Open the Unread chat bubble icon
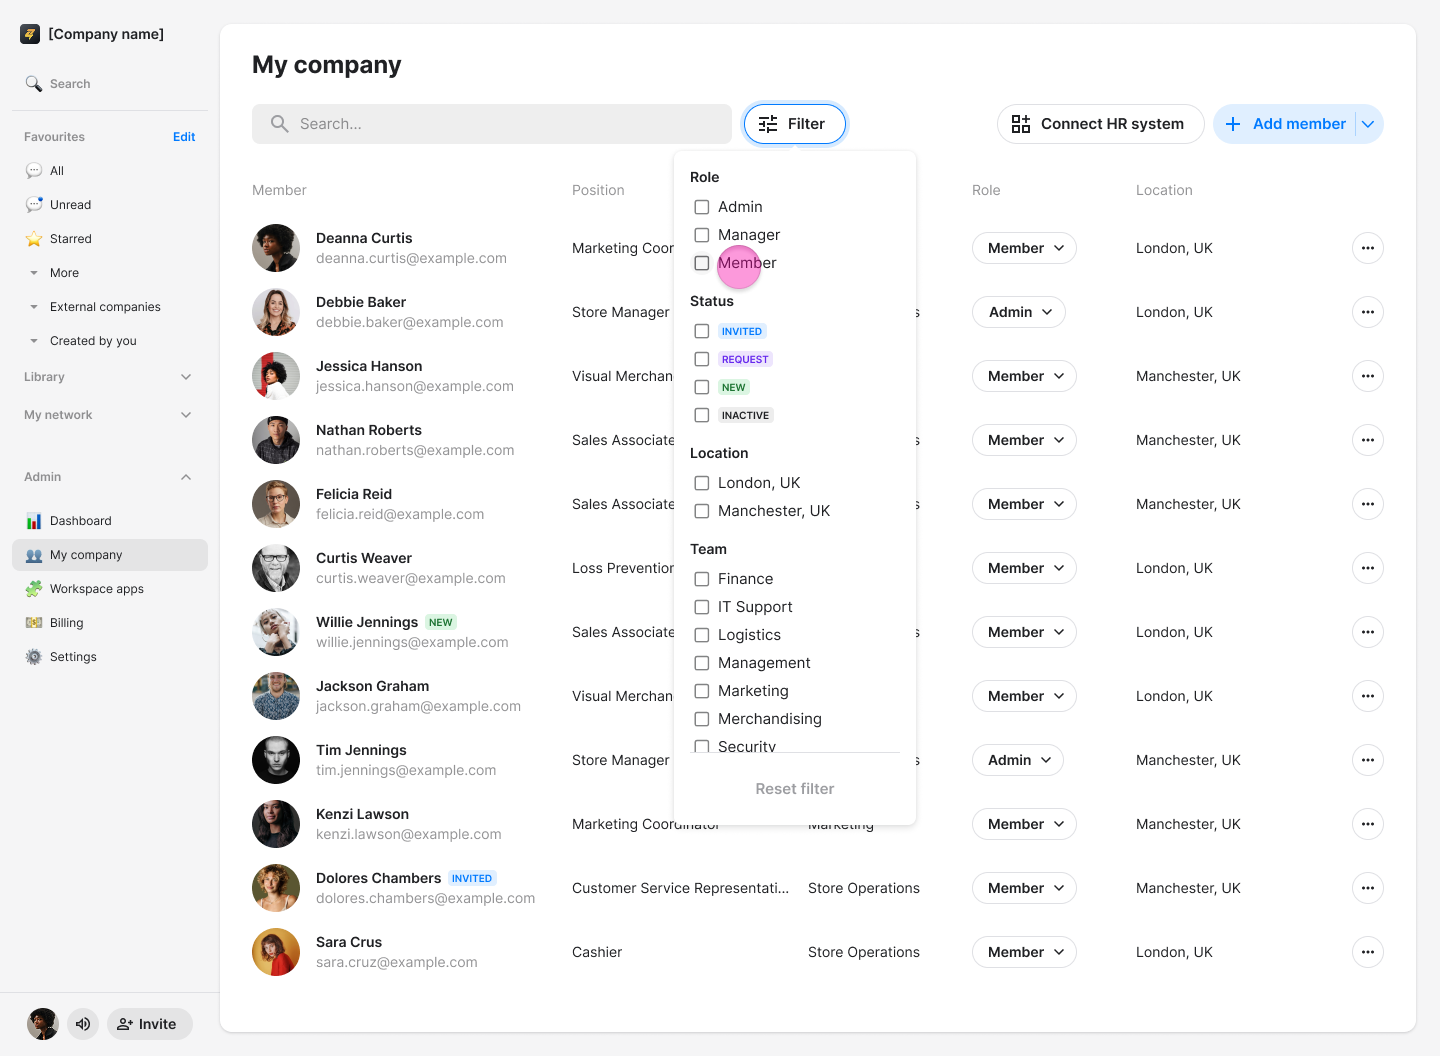Image resolution: width=1440 pixels, height=1056 pixels. [x=34, y=205]
